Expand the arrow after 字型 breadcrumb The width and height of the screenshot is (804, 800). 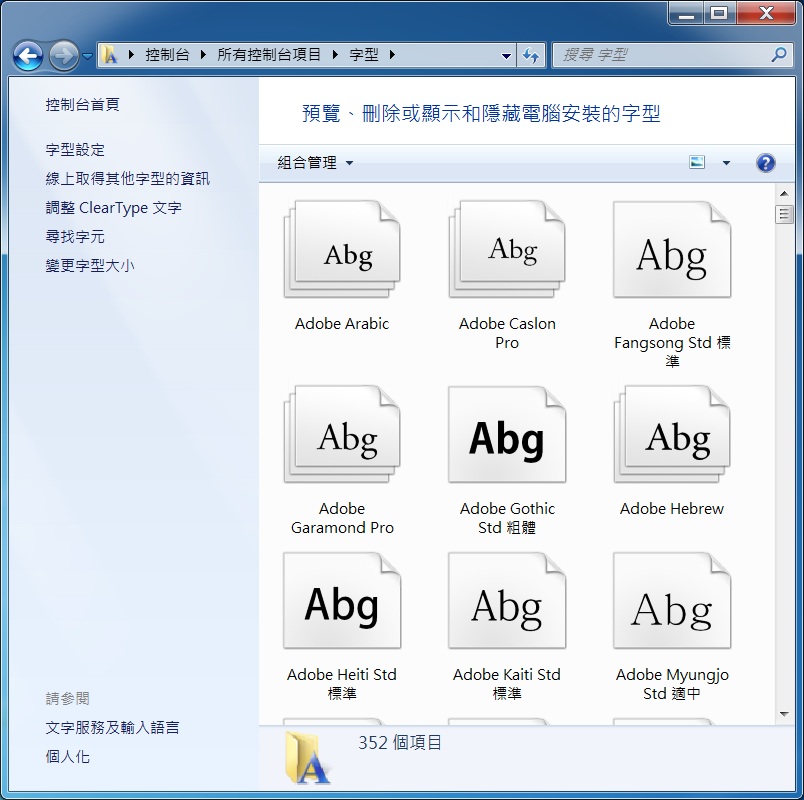(392, 54)
